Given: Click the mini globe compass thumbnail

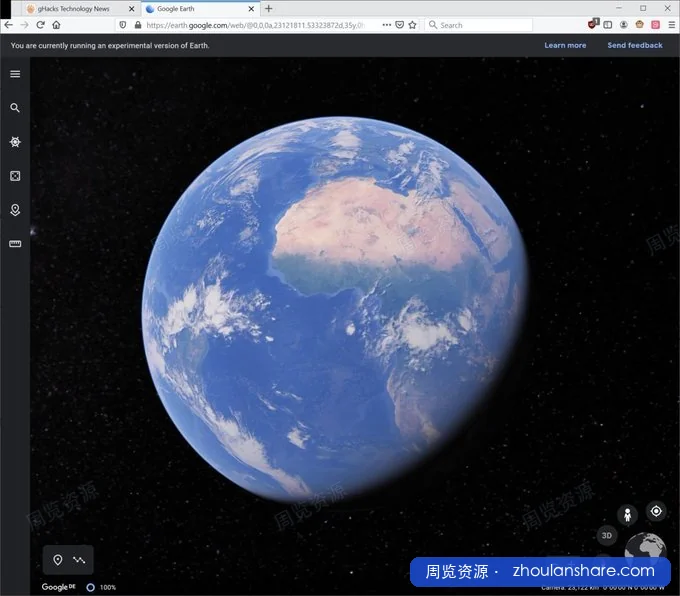Looking at the screenshot, I should [645, 546].
